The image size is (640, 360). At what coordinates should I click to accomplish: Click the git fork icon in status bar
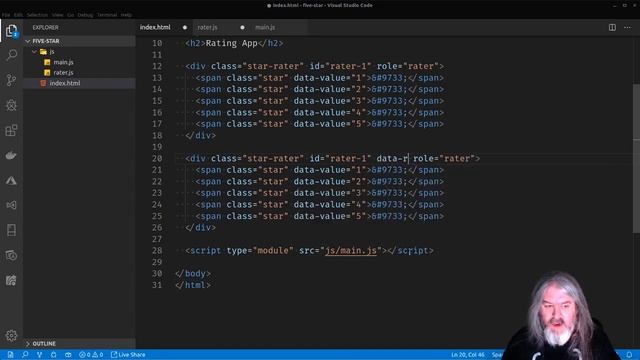tap(39, 355)
